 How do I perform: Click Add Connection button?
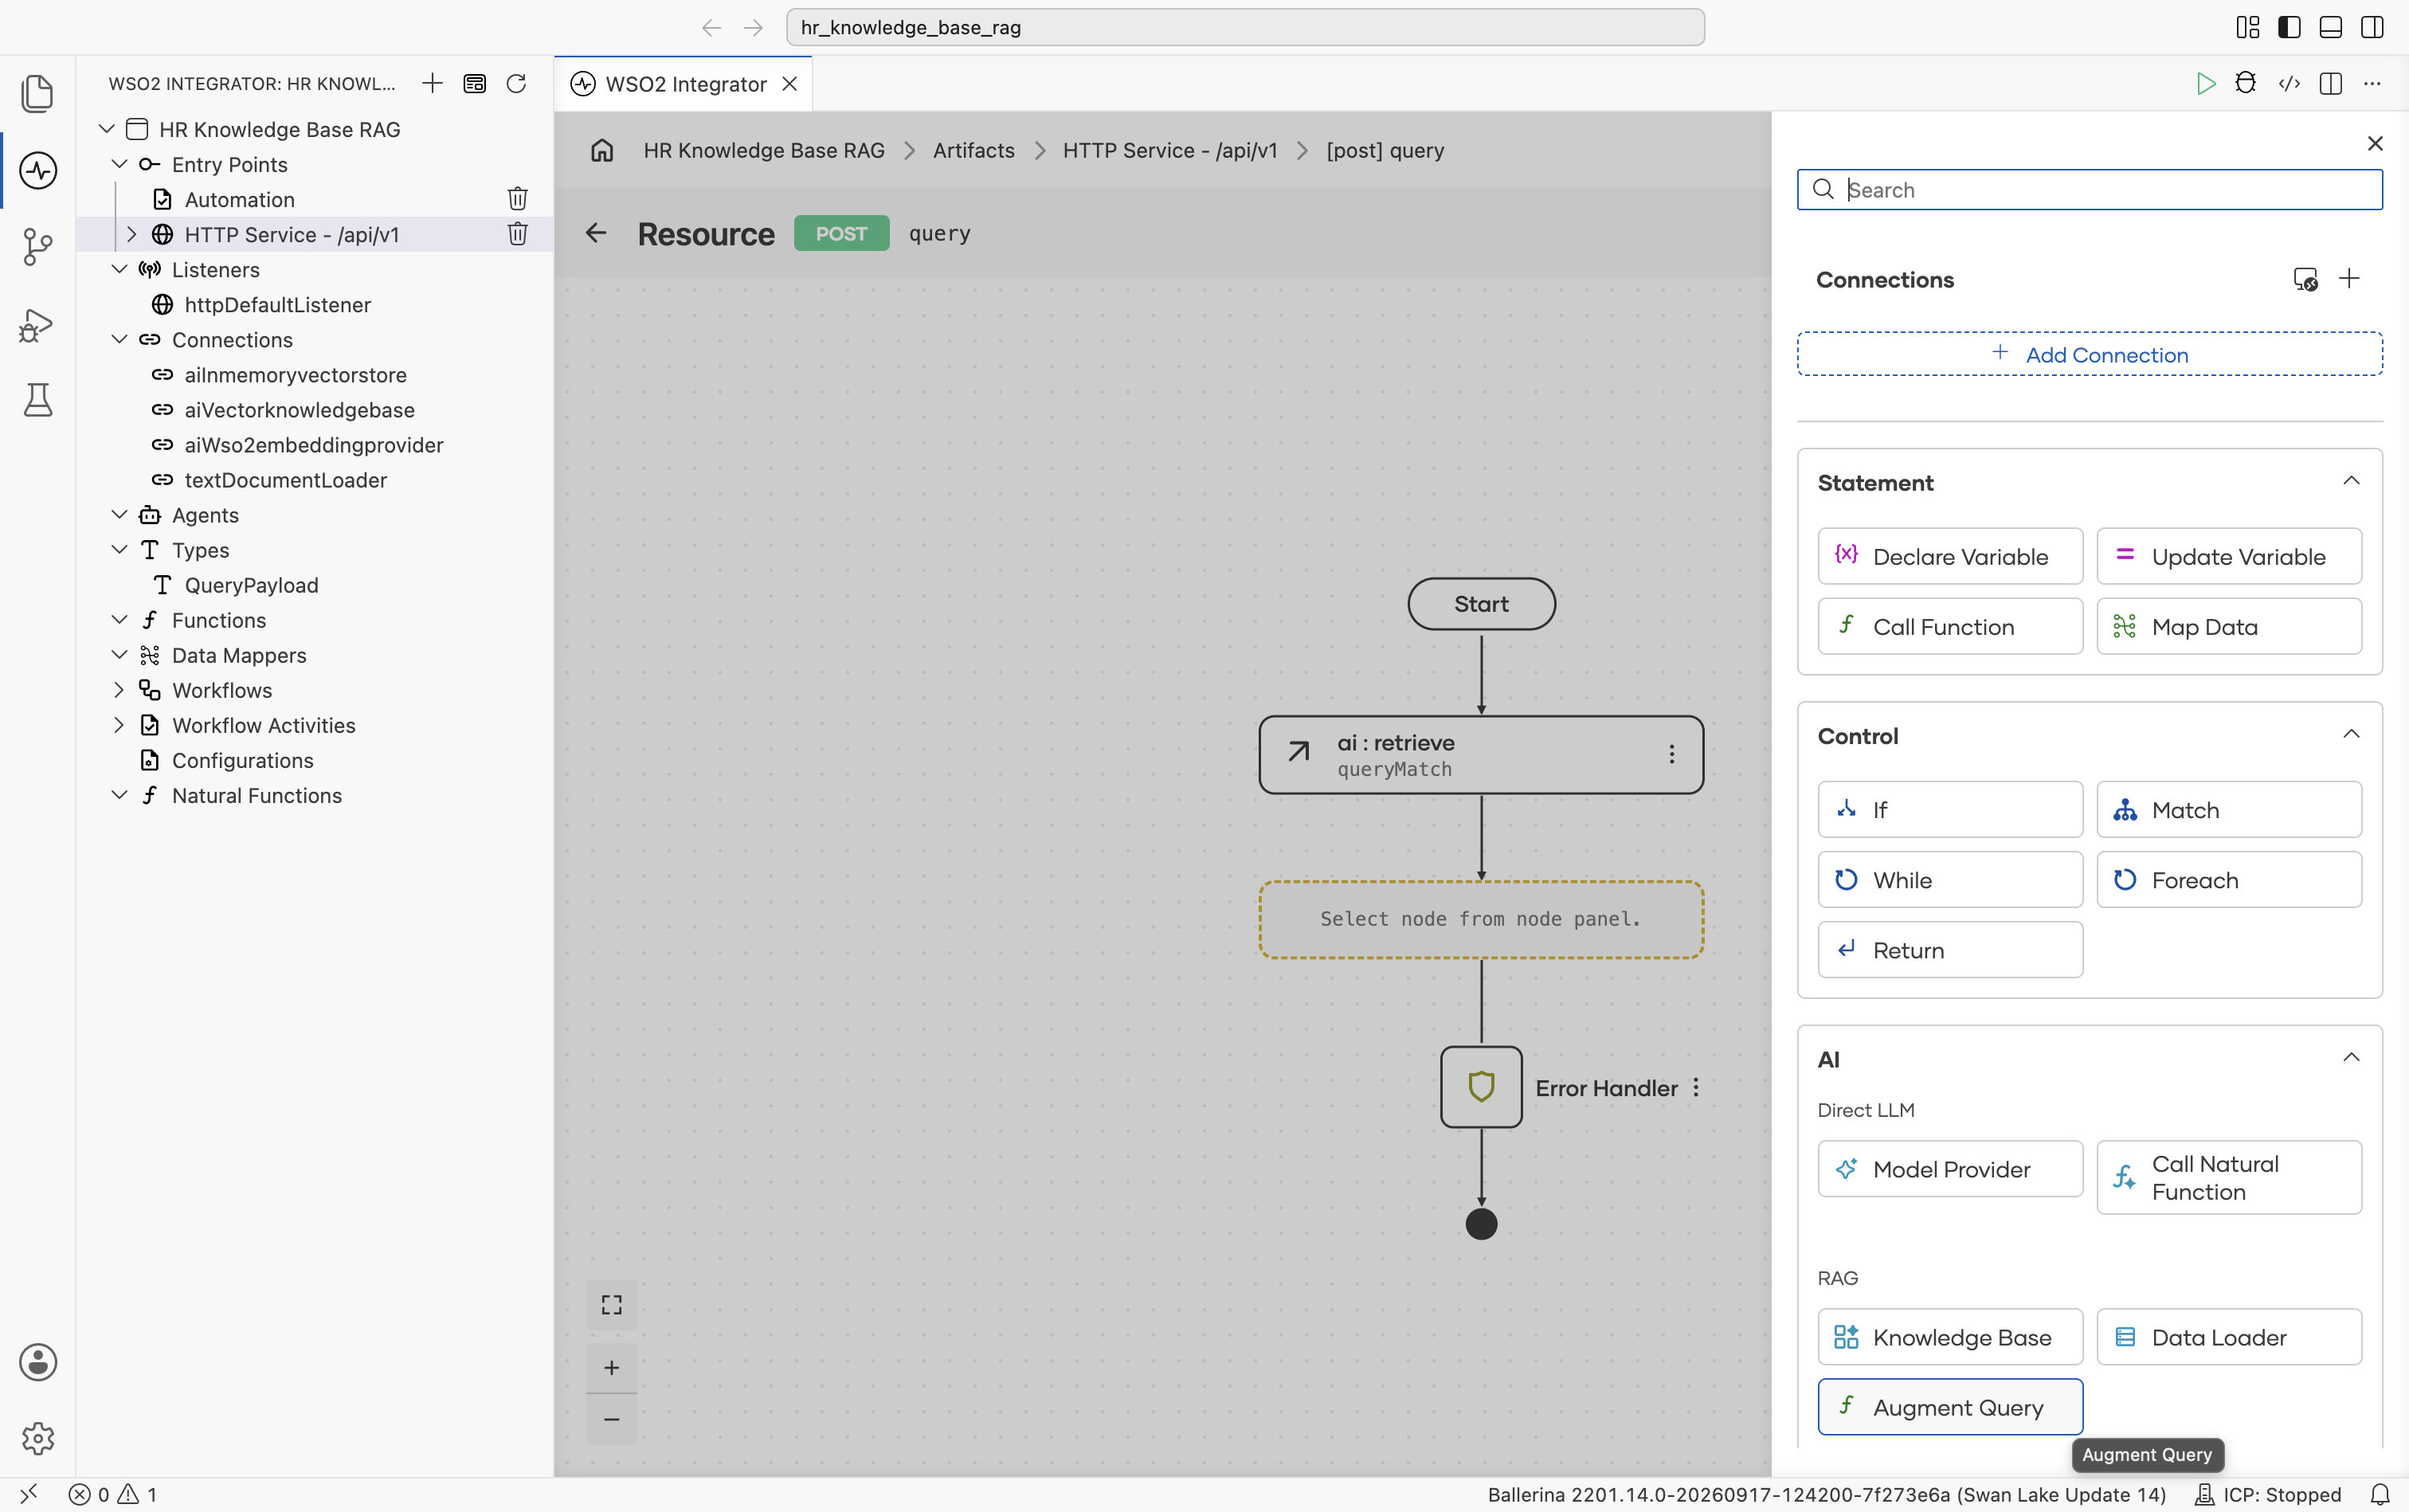click(2089, 354)
